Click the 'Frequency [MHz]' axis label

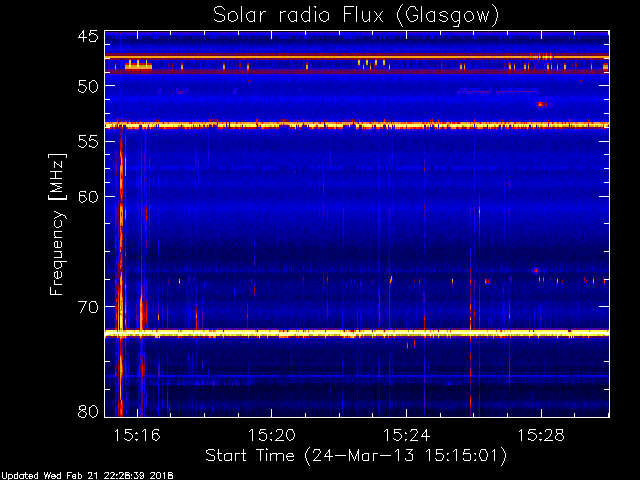click(x=57, y=224)
